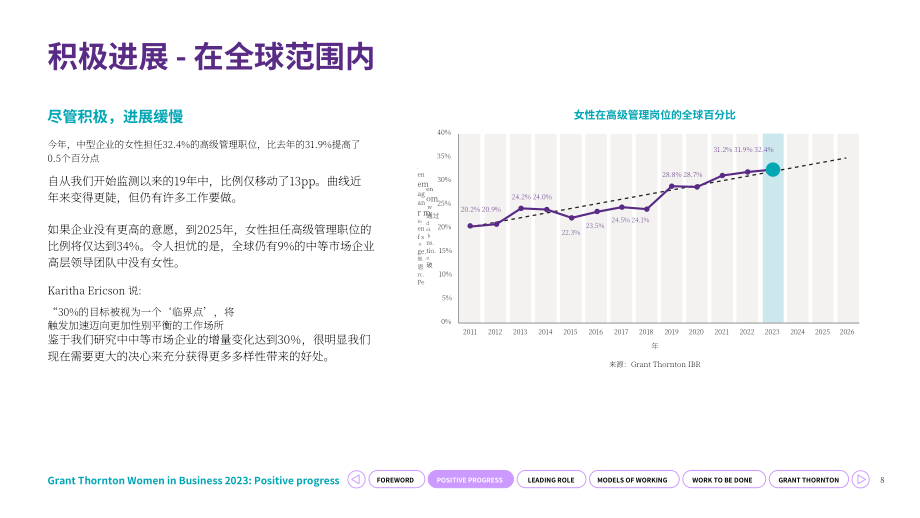The width and height of the screenshot is (920, 518).
Task: Click the page number 8
Action: (882, 480)
